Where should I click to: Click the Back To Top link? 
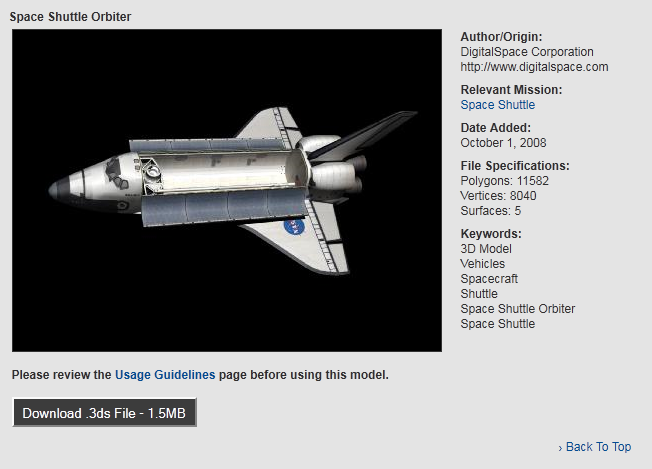click(598, 447)
